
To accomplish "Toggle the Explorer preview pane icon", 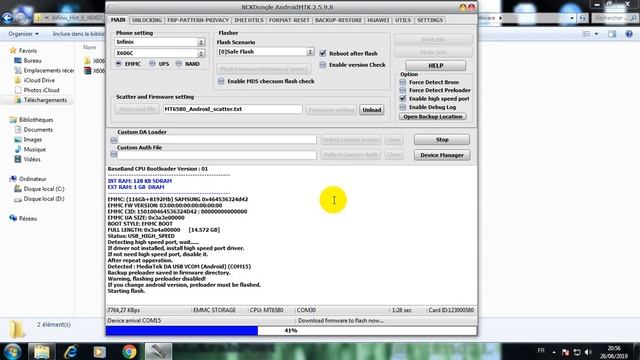I will (612, 34).
